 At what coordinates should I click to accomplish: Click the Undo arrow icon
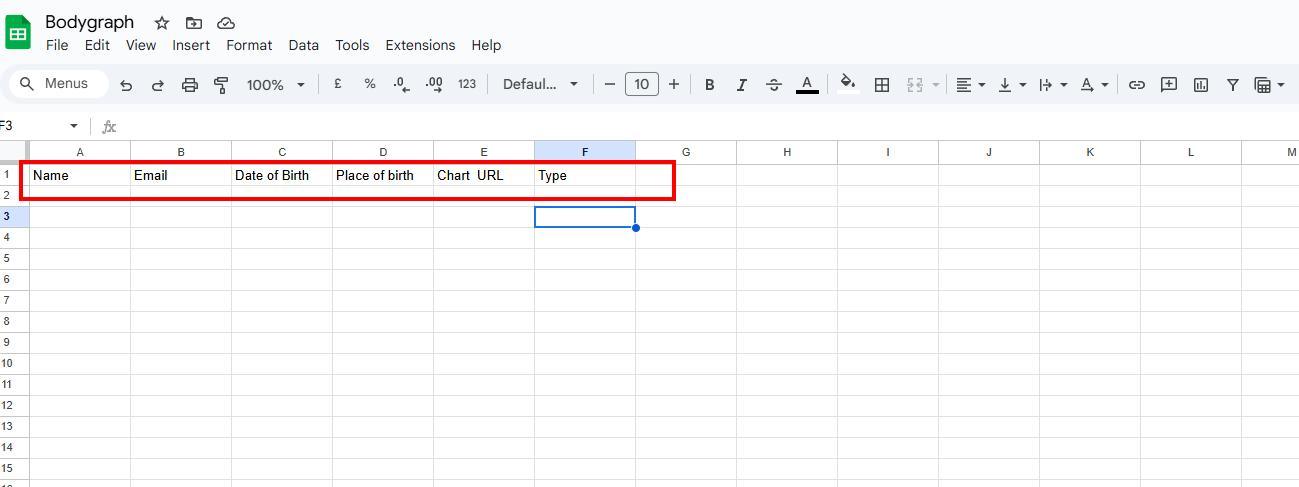click(x=126, y=85)
